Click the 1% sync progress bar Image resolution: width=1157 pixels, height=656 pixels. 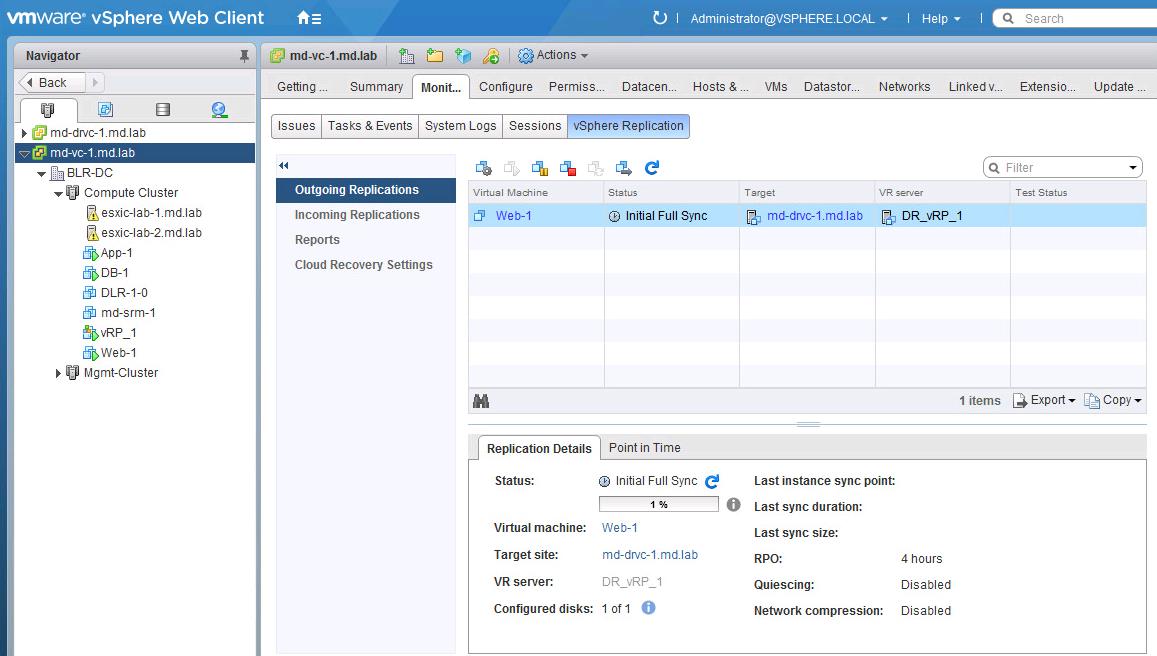[658, 504]
